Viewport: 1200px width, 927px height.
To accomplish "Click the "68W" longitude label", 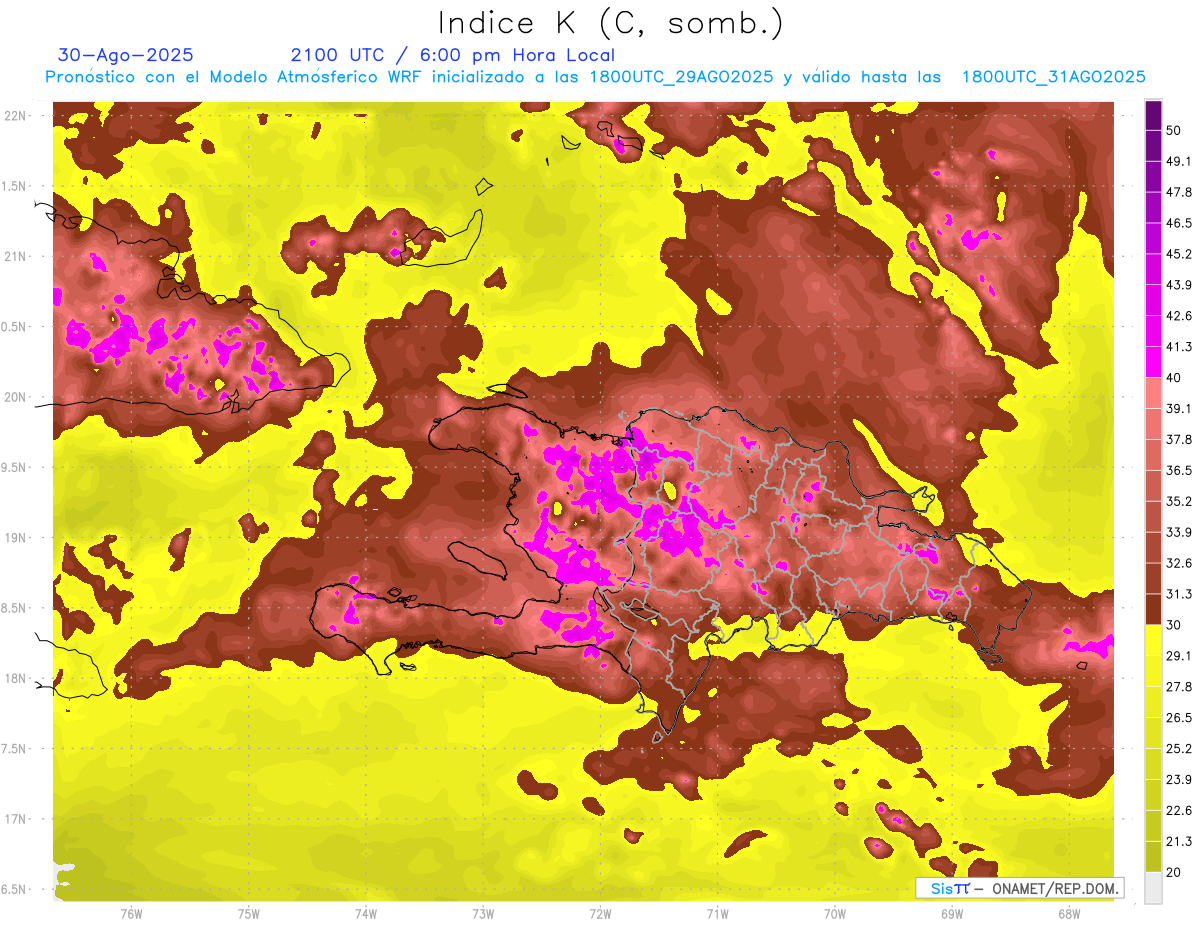I will click(1069, 914).
